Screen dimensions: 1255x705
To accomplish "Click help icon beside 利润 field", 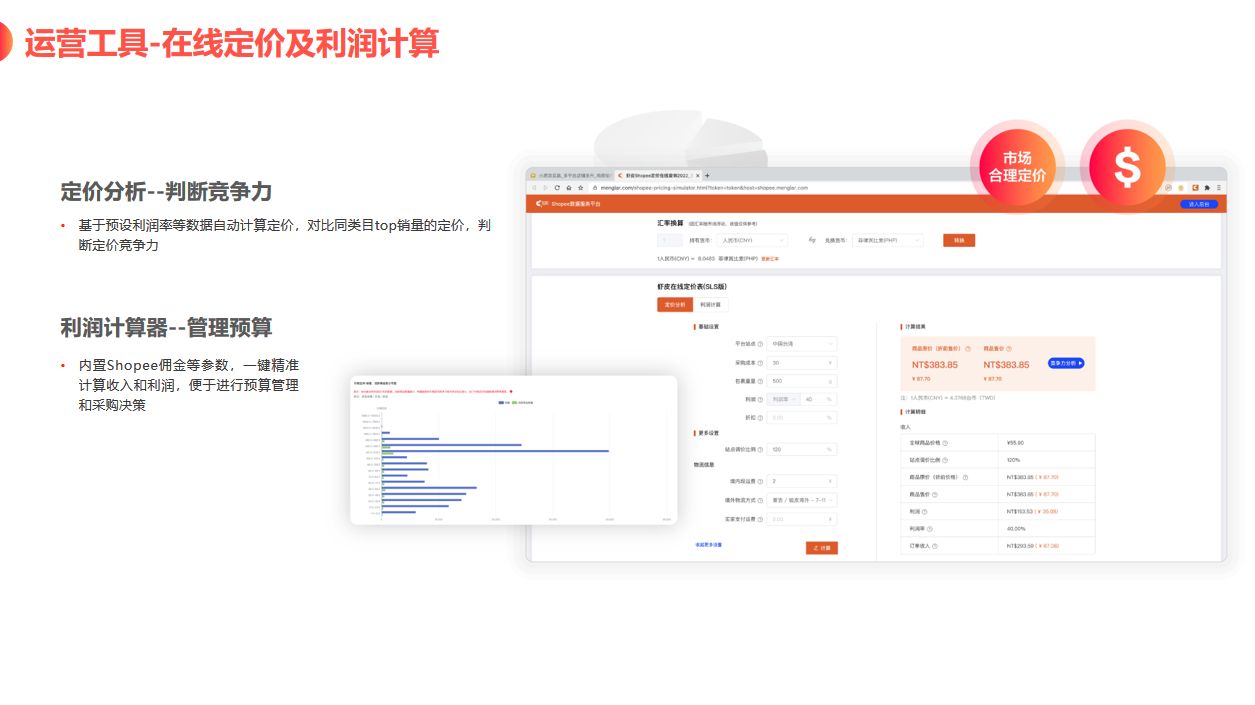I will pos(760,399).
